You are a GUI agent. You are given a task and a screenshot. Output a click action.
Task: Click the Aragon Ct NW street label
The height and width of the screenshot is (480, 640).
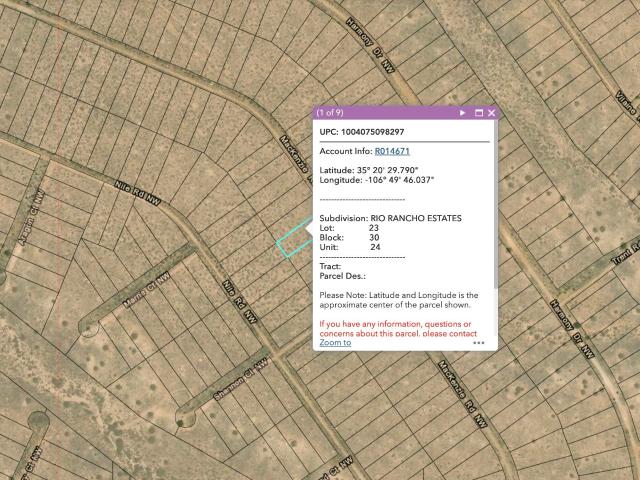point(31,218)
